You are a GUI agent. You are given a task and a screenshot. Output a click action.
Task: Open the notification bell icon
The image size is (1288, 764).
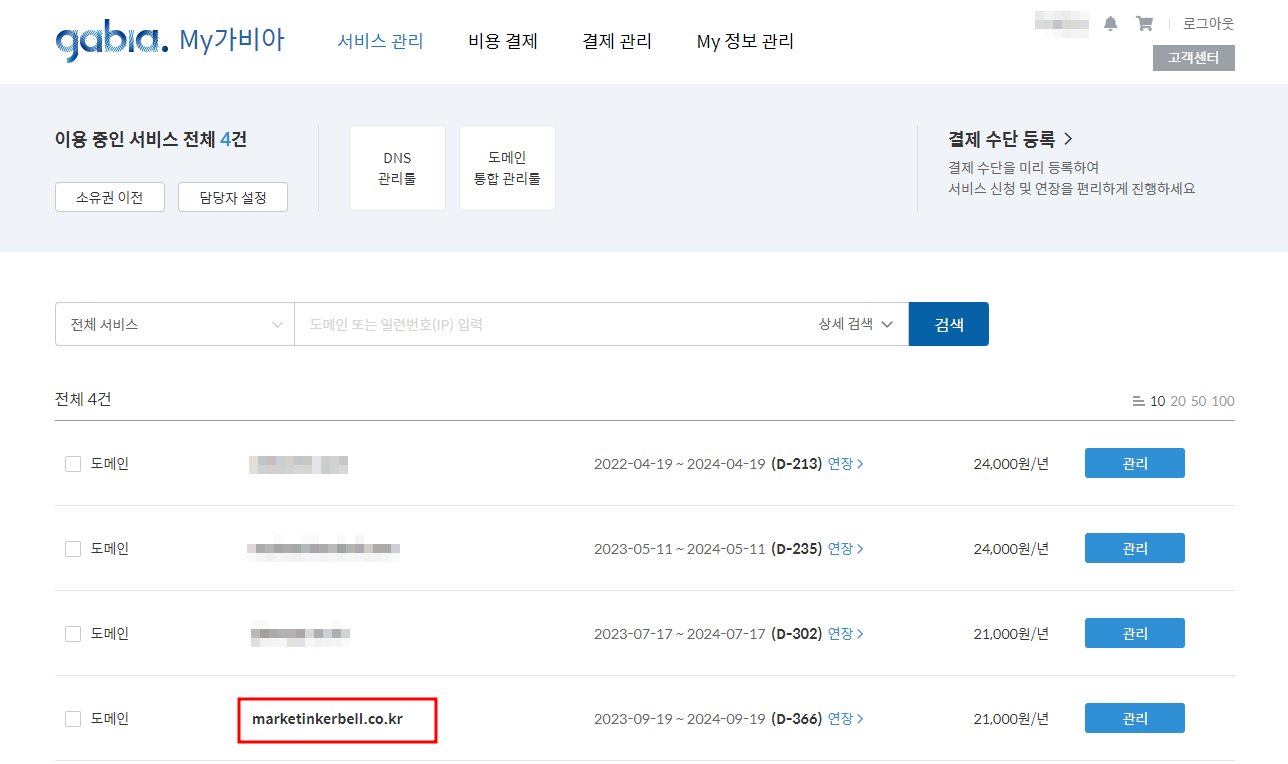click(x=1110, y=23)
